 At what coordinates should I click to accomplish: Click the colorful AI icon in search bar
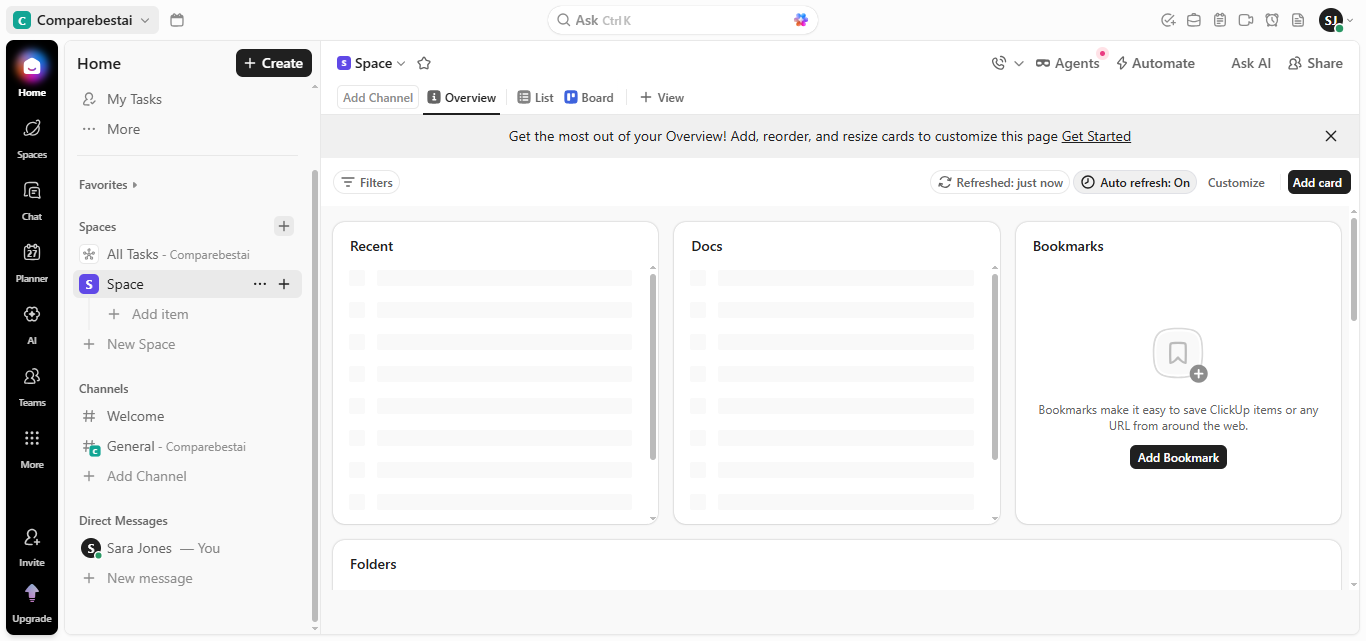801,20
